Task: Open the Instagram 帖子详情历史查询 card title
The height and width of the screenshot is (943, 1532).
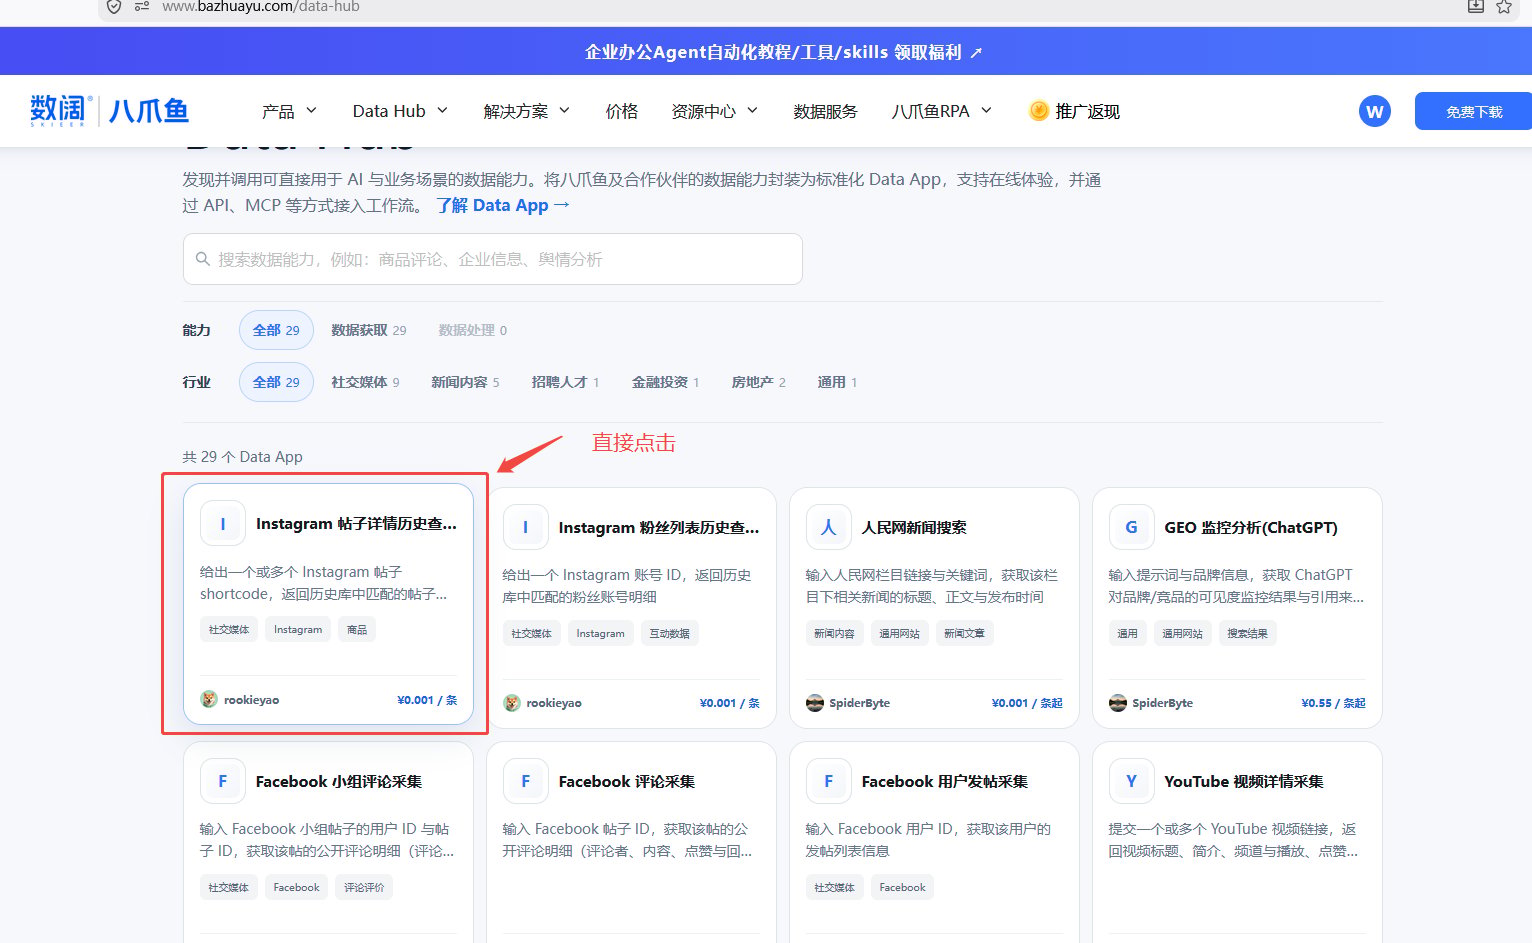Action: 356,523
